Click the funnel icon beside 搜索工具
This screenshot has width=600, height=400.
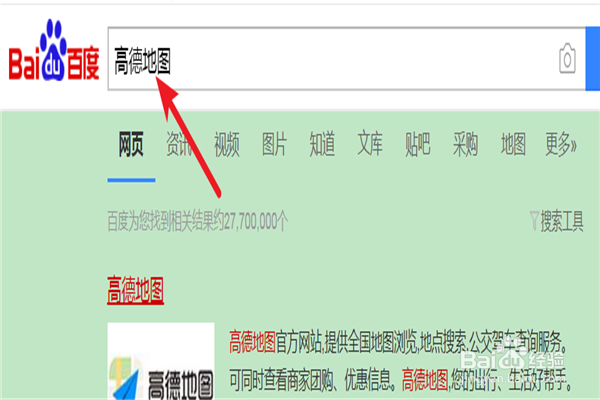534,221
